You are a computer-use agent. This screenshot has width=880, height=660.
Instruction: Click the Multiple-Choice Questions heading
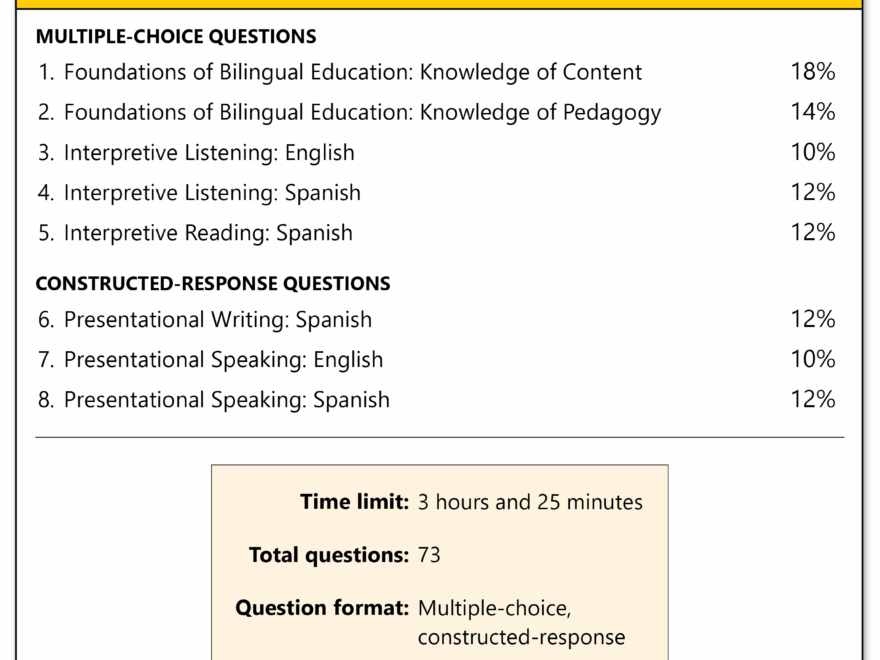(x=176, y=37)
